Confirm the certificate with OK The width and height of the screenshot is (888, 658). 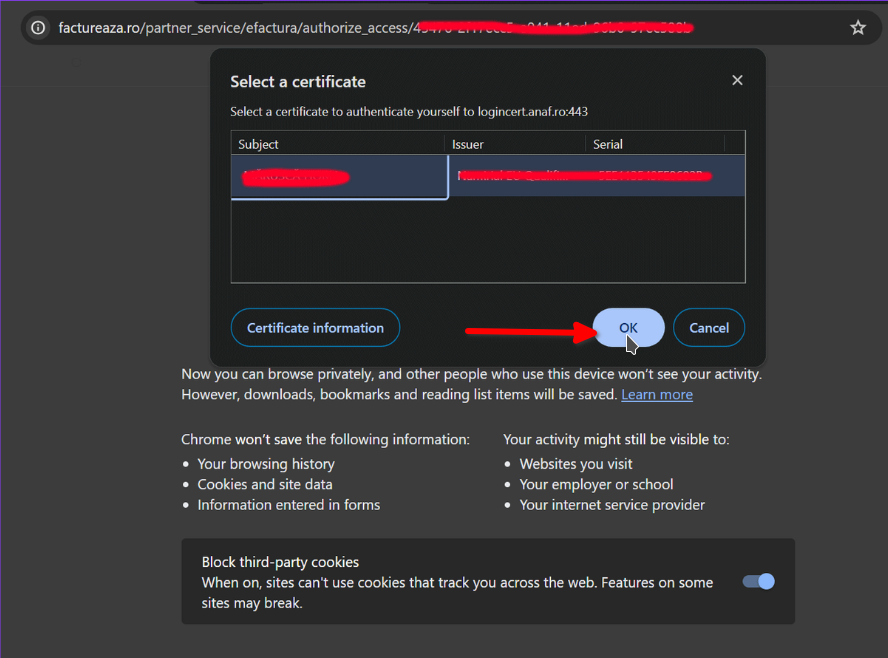click(628, 327)
